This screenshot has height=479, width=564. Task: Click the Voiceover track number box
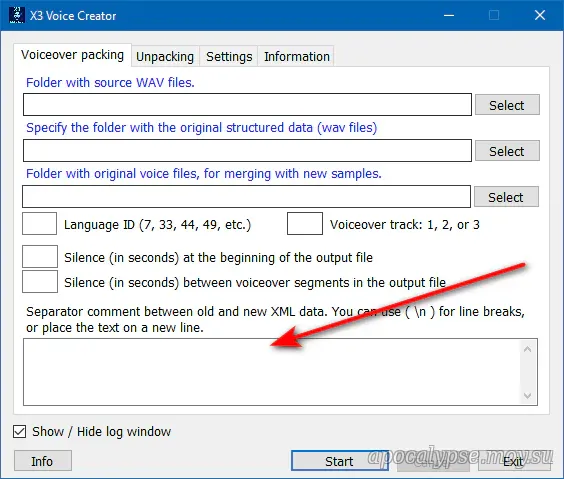(x=305, y=224)
